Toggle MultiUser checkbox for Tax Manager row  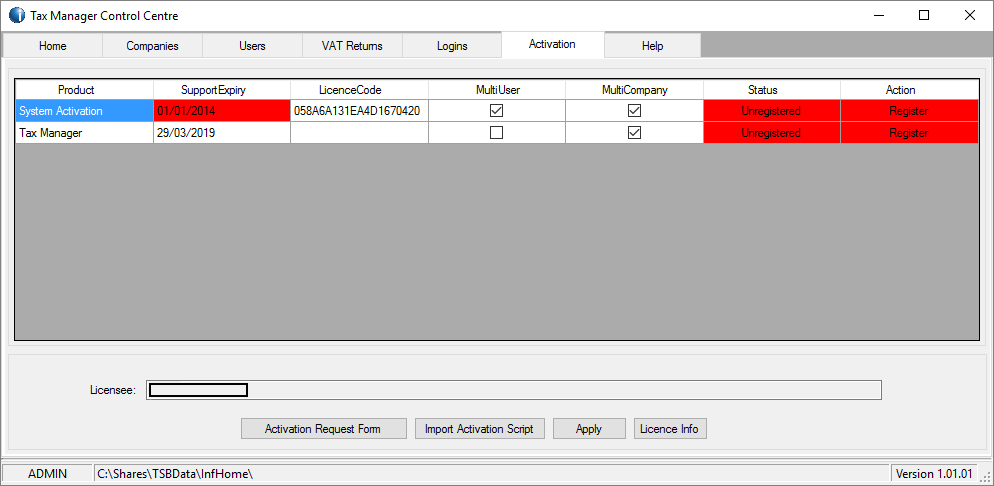click(x=496, y=133)
